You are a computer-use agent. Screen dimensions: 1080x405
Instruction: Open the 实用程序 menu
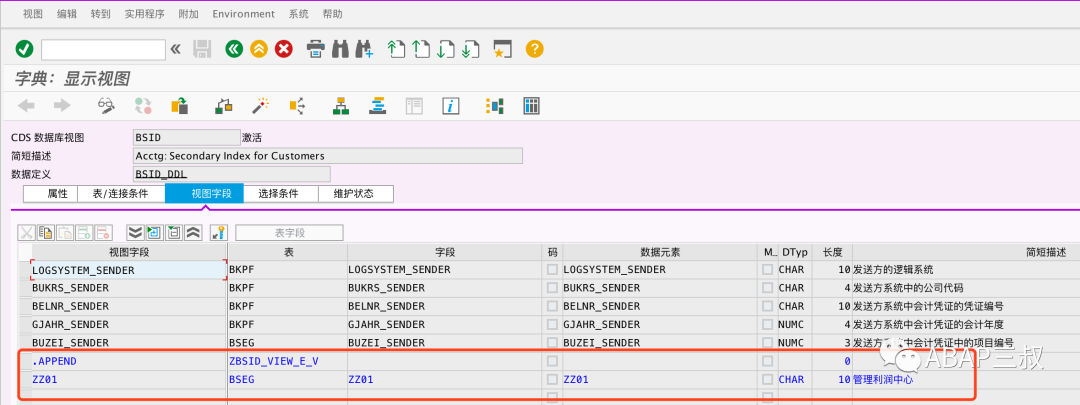(145, 14)
